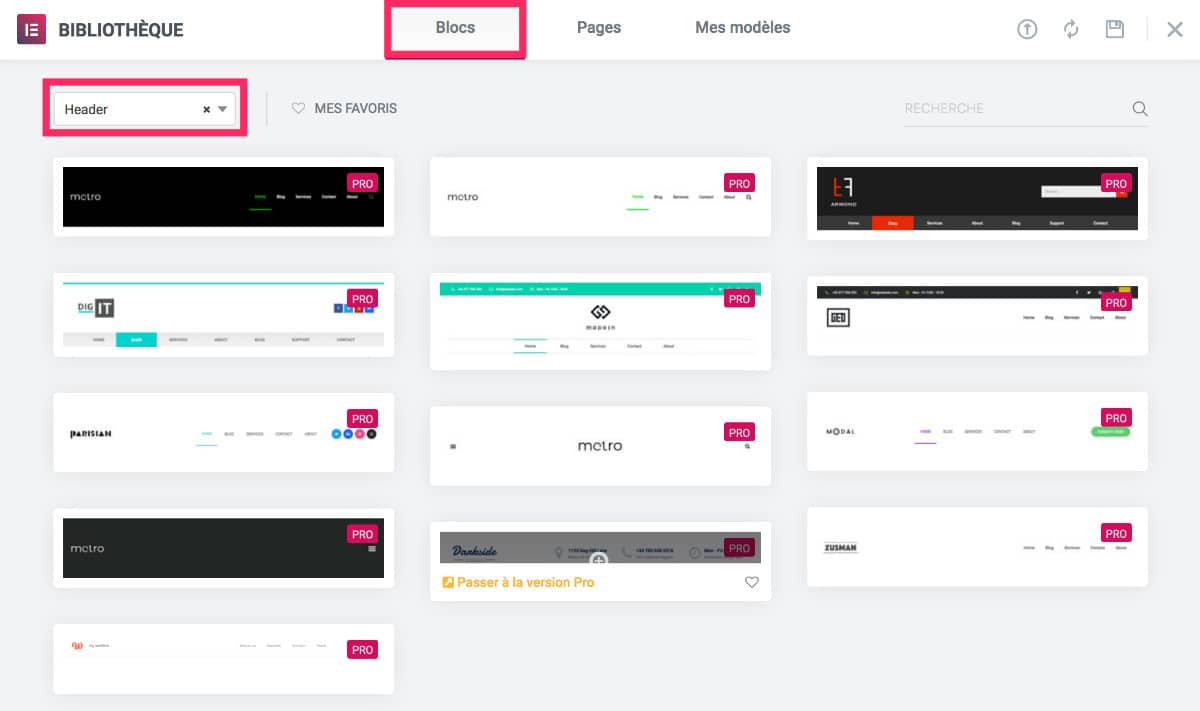Open the Mes modèles tab
1200x711 pixels.
(x=742, y=28)
